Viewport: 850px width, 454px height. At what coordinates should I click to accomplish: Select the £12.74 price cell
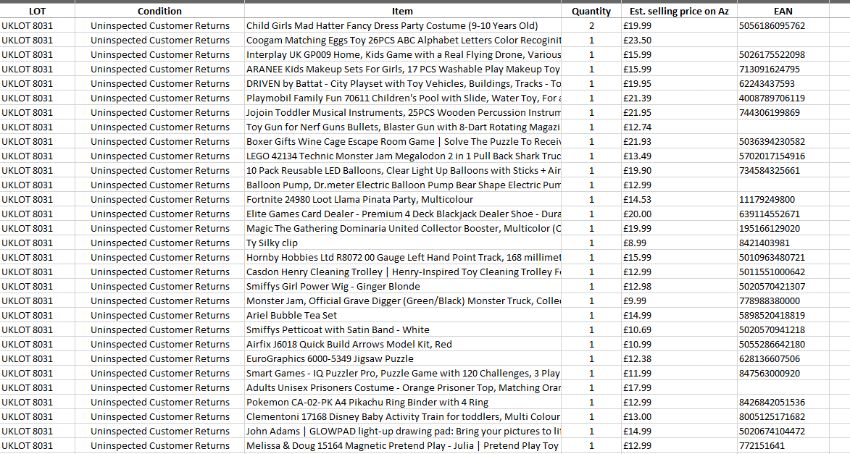(x=679, y=127)
